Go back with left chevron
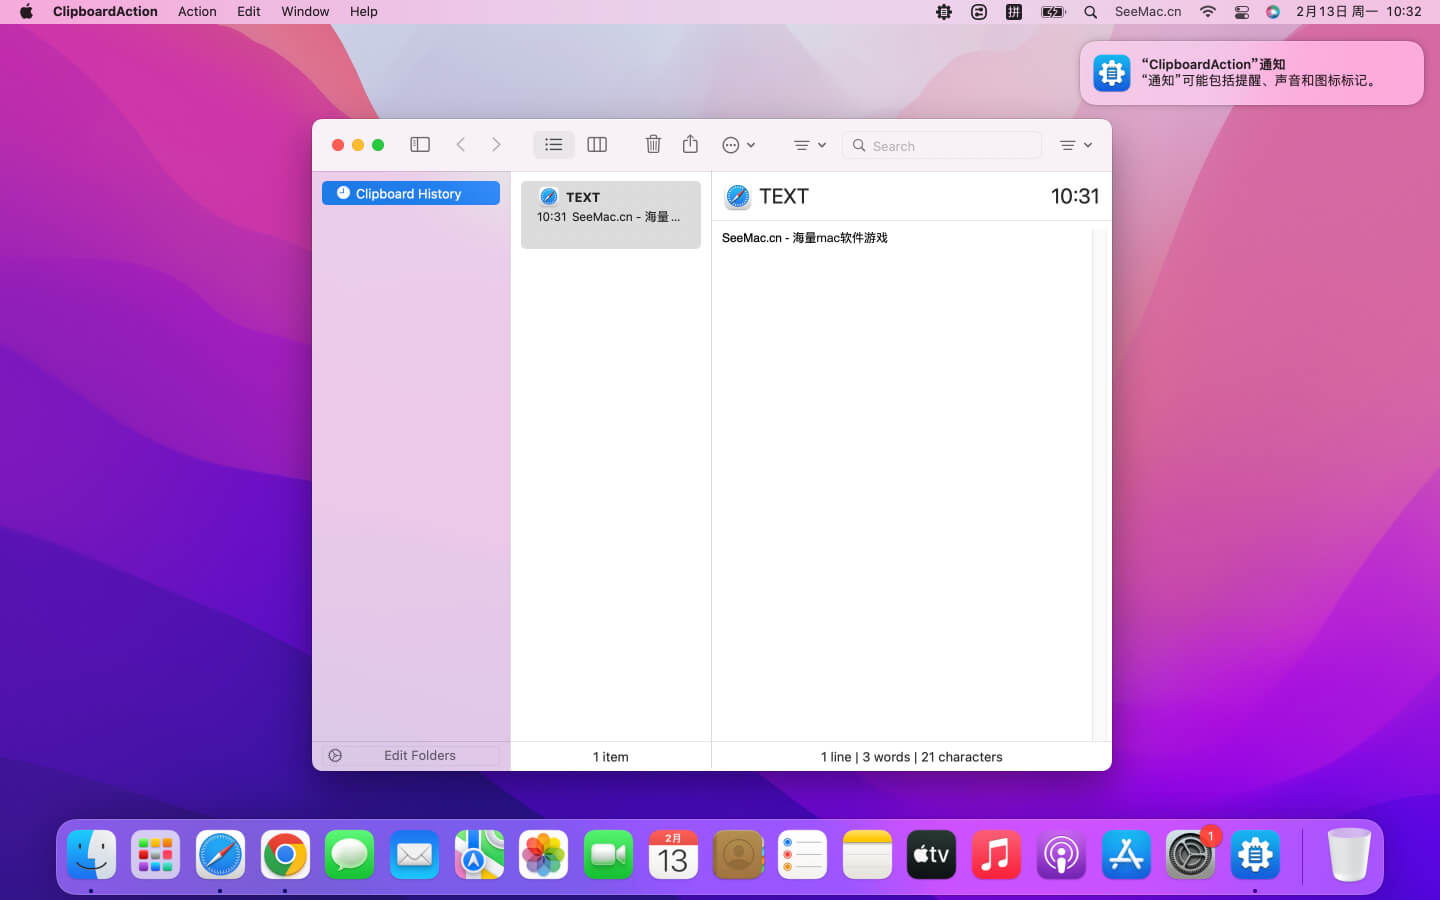 point(461,145)
